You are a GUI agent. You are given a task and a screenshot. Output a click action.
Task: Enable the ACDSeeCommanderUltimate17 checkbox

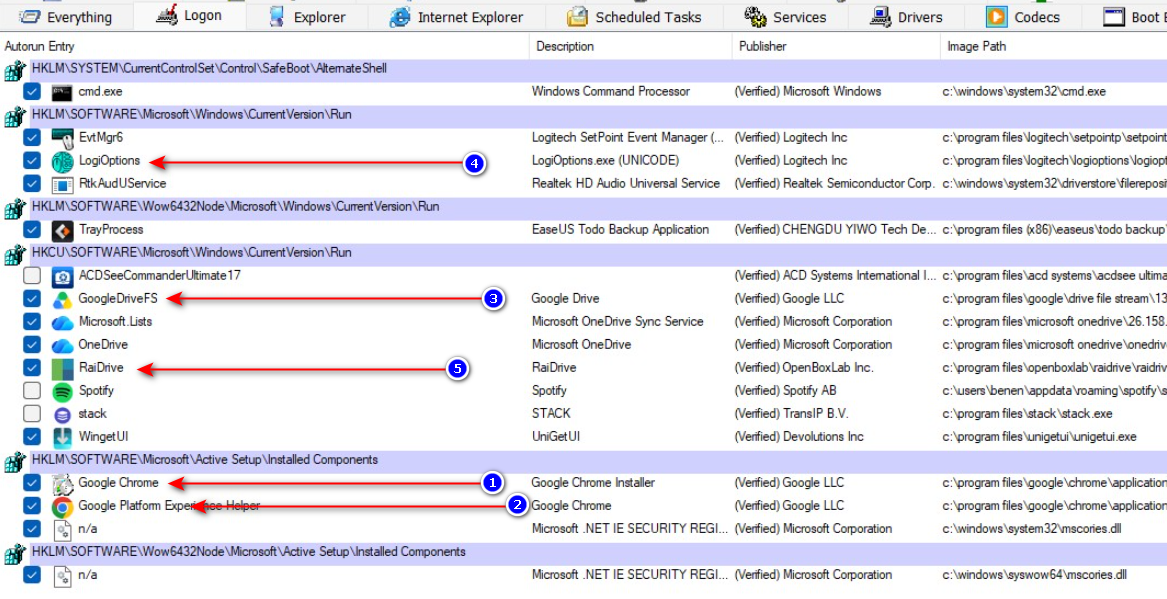(31, 275)
